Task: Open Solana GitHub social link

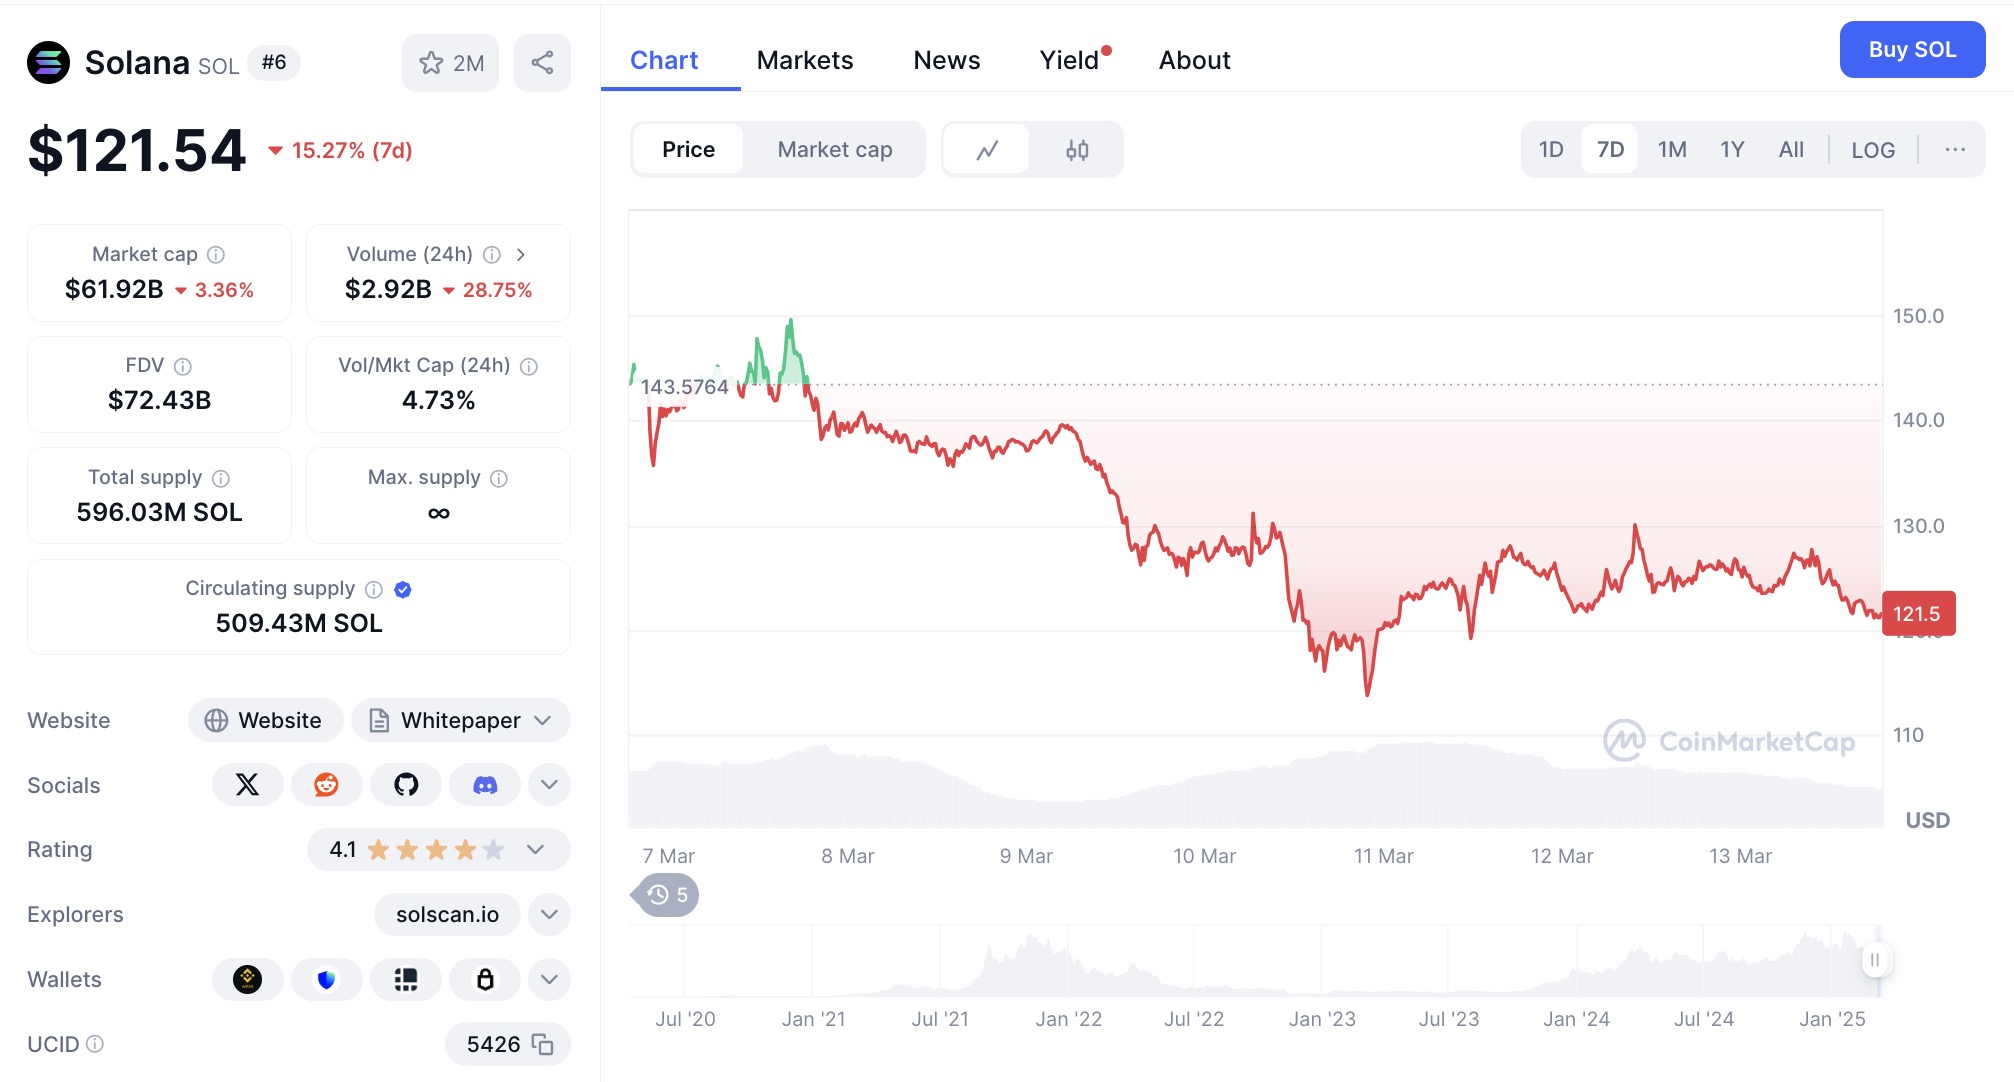Action: [406, 785]
